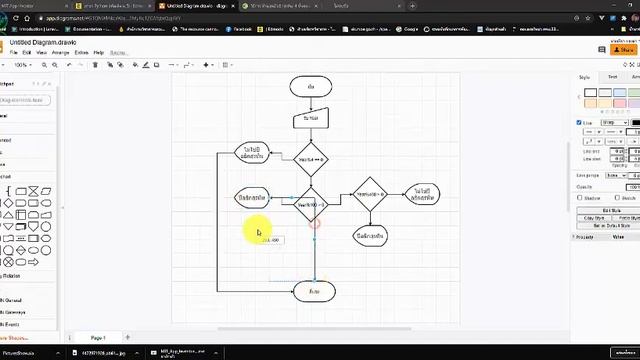Open the File menu
Viewport: 640px width, 360px height.
(13, 53)
